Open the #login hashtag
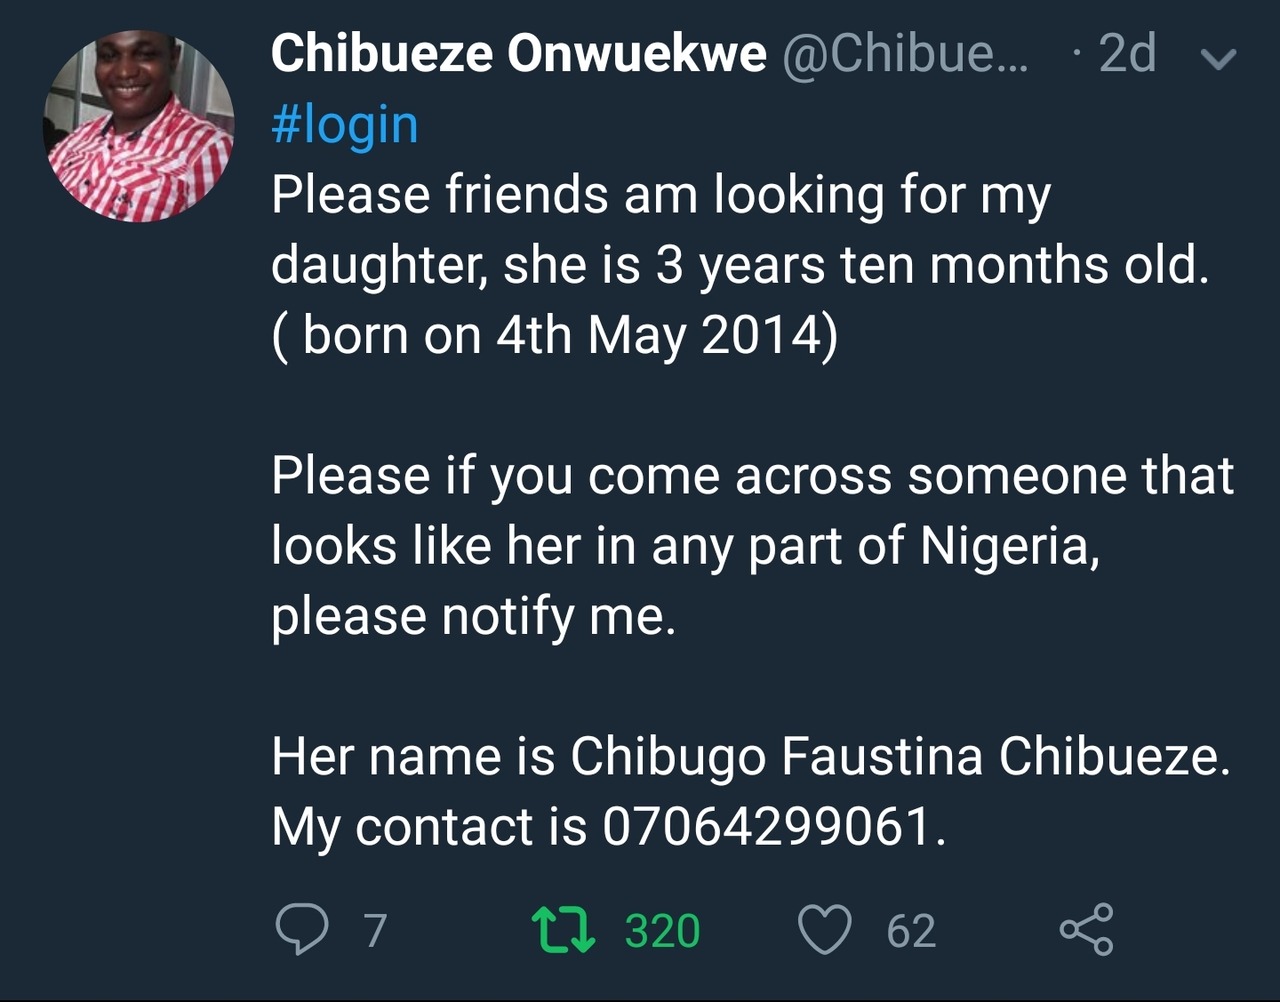 click(345, 125)
